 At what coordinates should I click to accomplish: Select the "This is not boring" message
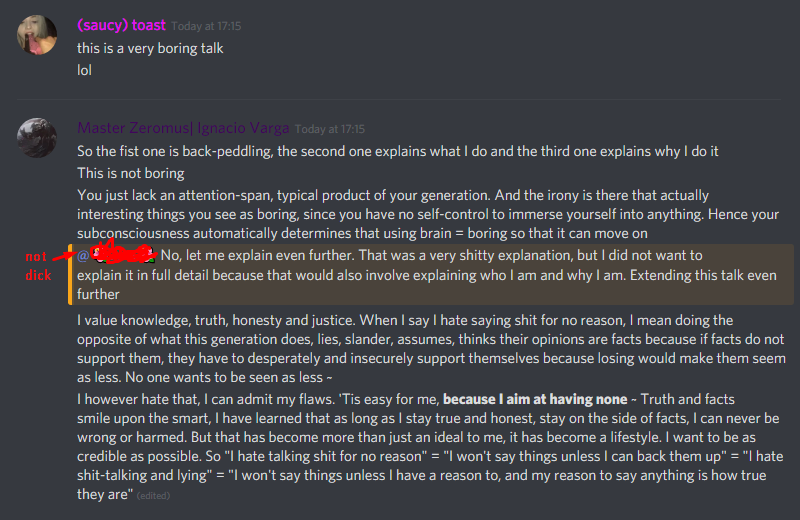tap(131, 173)
